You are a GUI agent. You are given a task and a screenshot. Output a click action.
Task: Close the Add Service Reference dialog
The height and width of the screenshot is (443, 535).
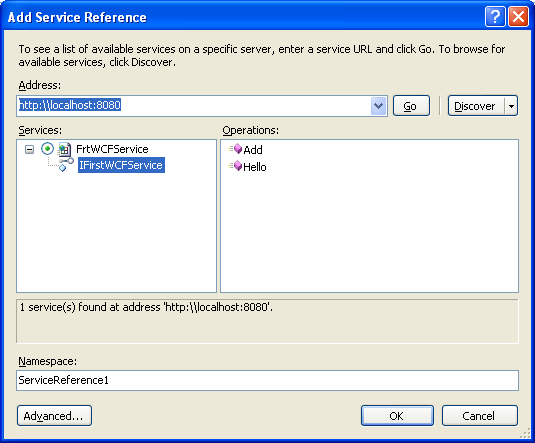(x=518, y=16)
